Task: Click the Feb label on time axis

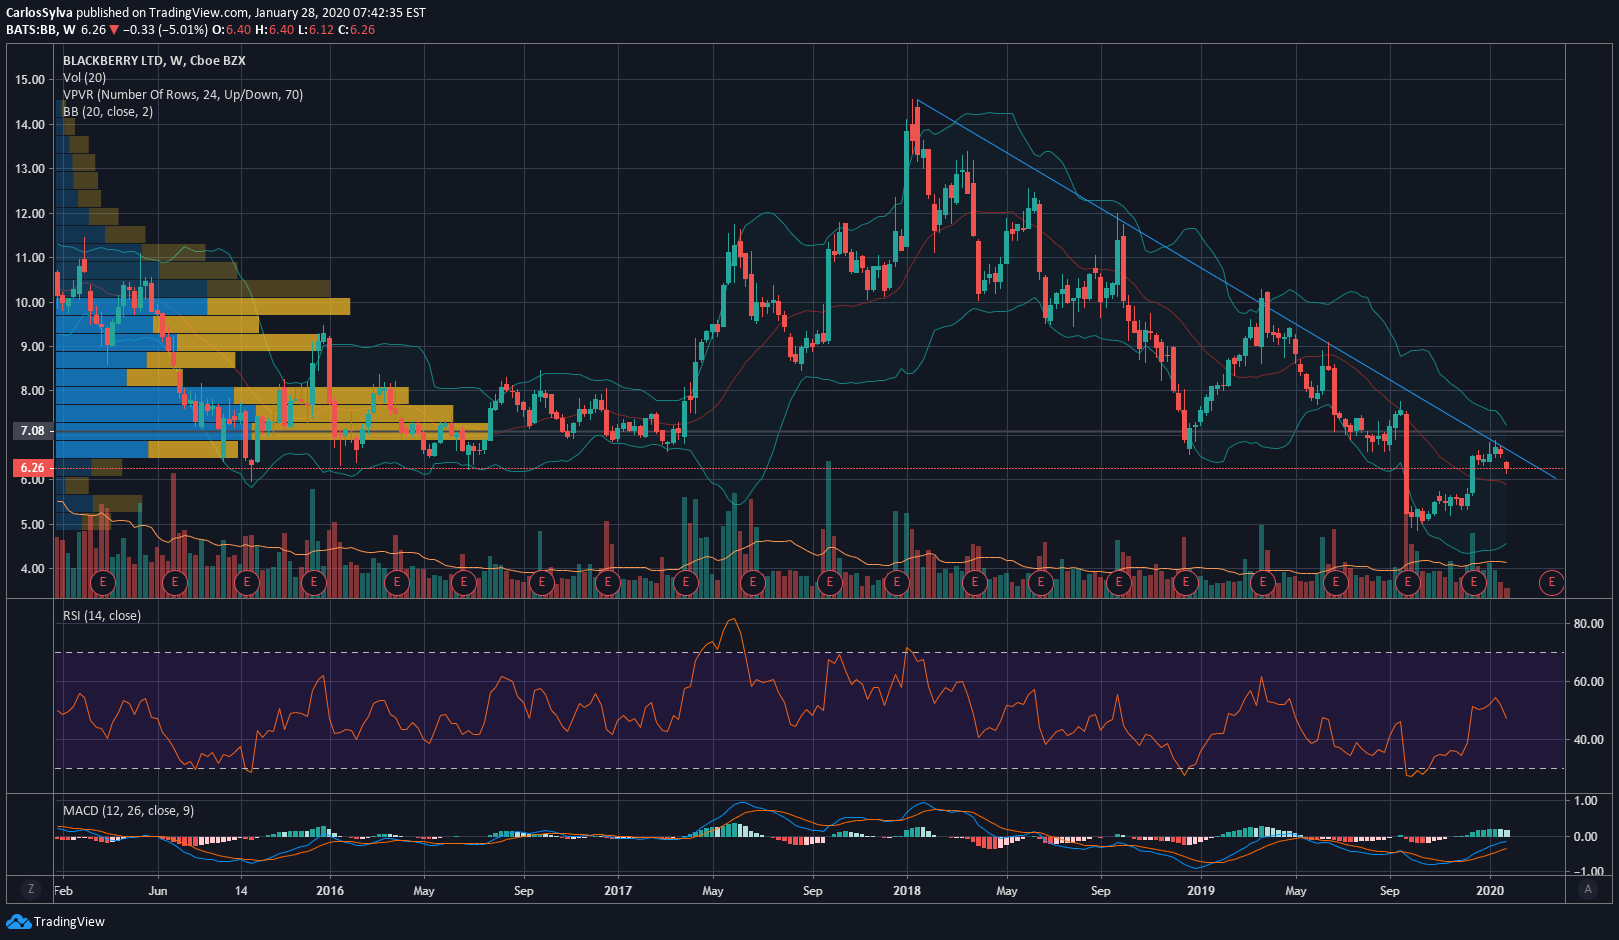Action: pyautogui.click(x=63, y=890)
